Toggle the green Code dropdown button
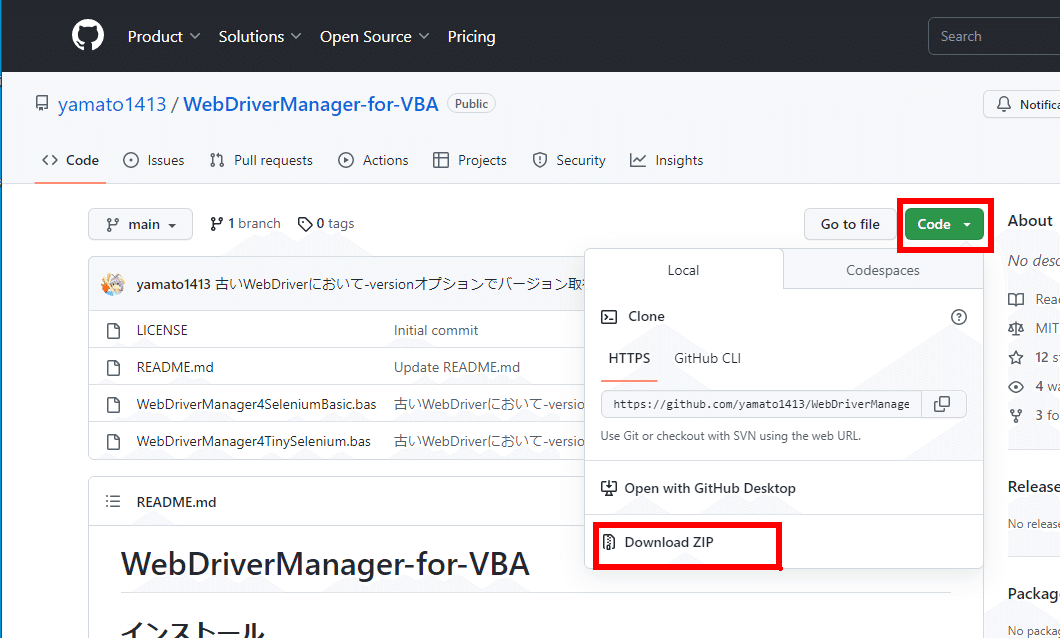The image size is (1060, 638). 944,224
